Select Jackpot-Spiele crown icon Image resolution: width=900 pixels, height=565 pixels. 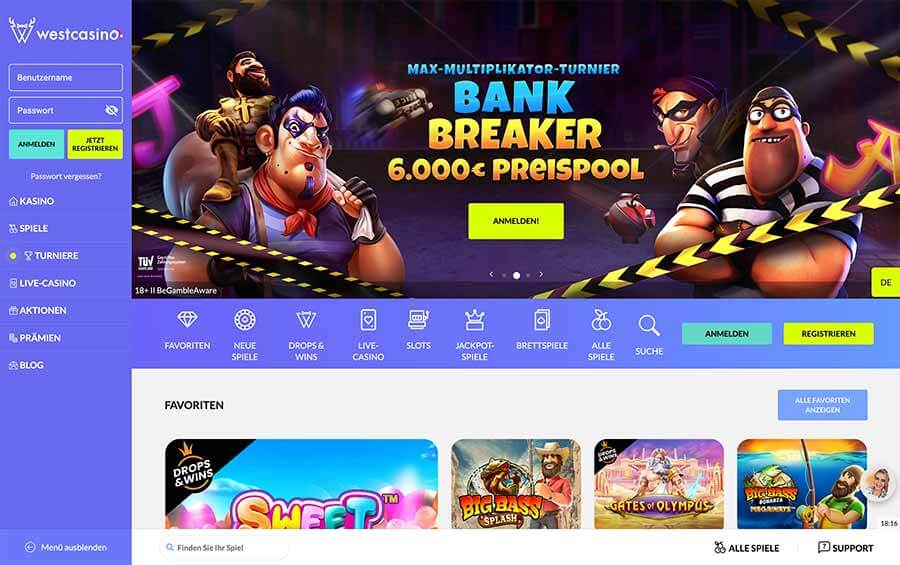(x=475, y=320)
